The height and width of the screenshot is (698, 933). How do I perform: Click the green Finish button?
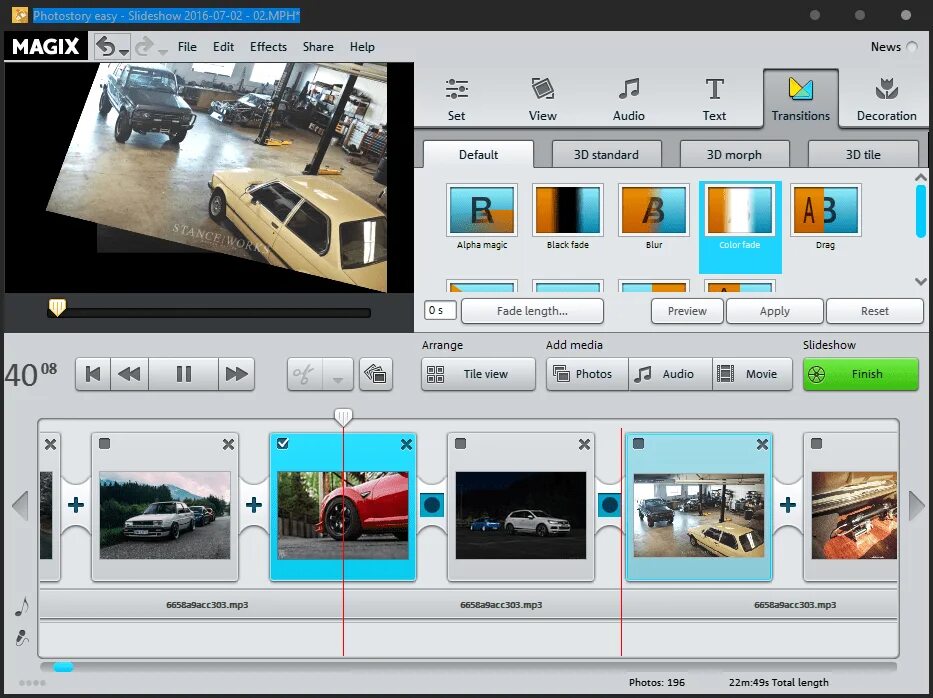point(860,374)
